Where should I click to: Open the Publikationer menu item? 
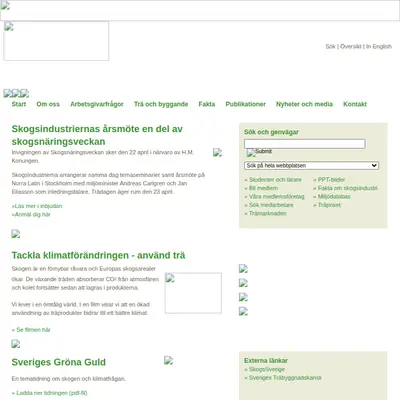click(x=245, y=104)
